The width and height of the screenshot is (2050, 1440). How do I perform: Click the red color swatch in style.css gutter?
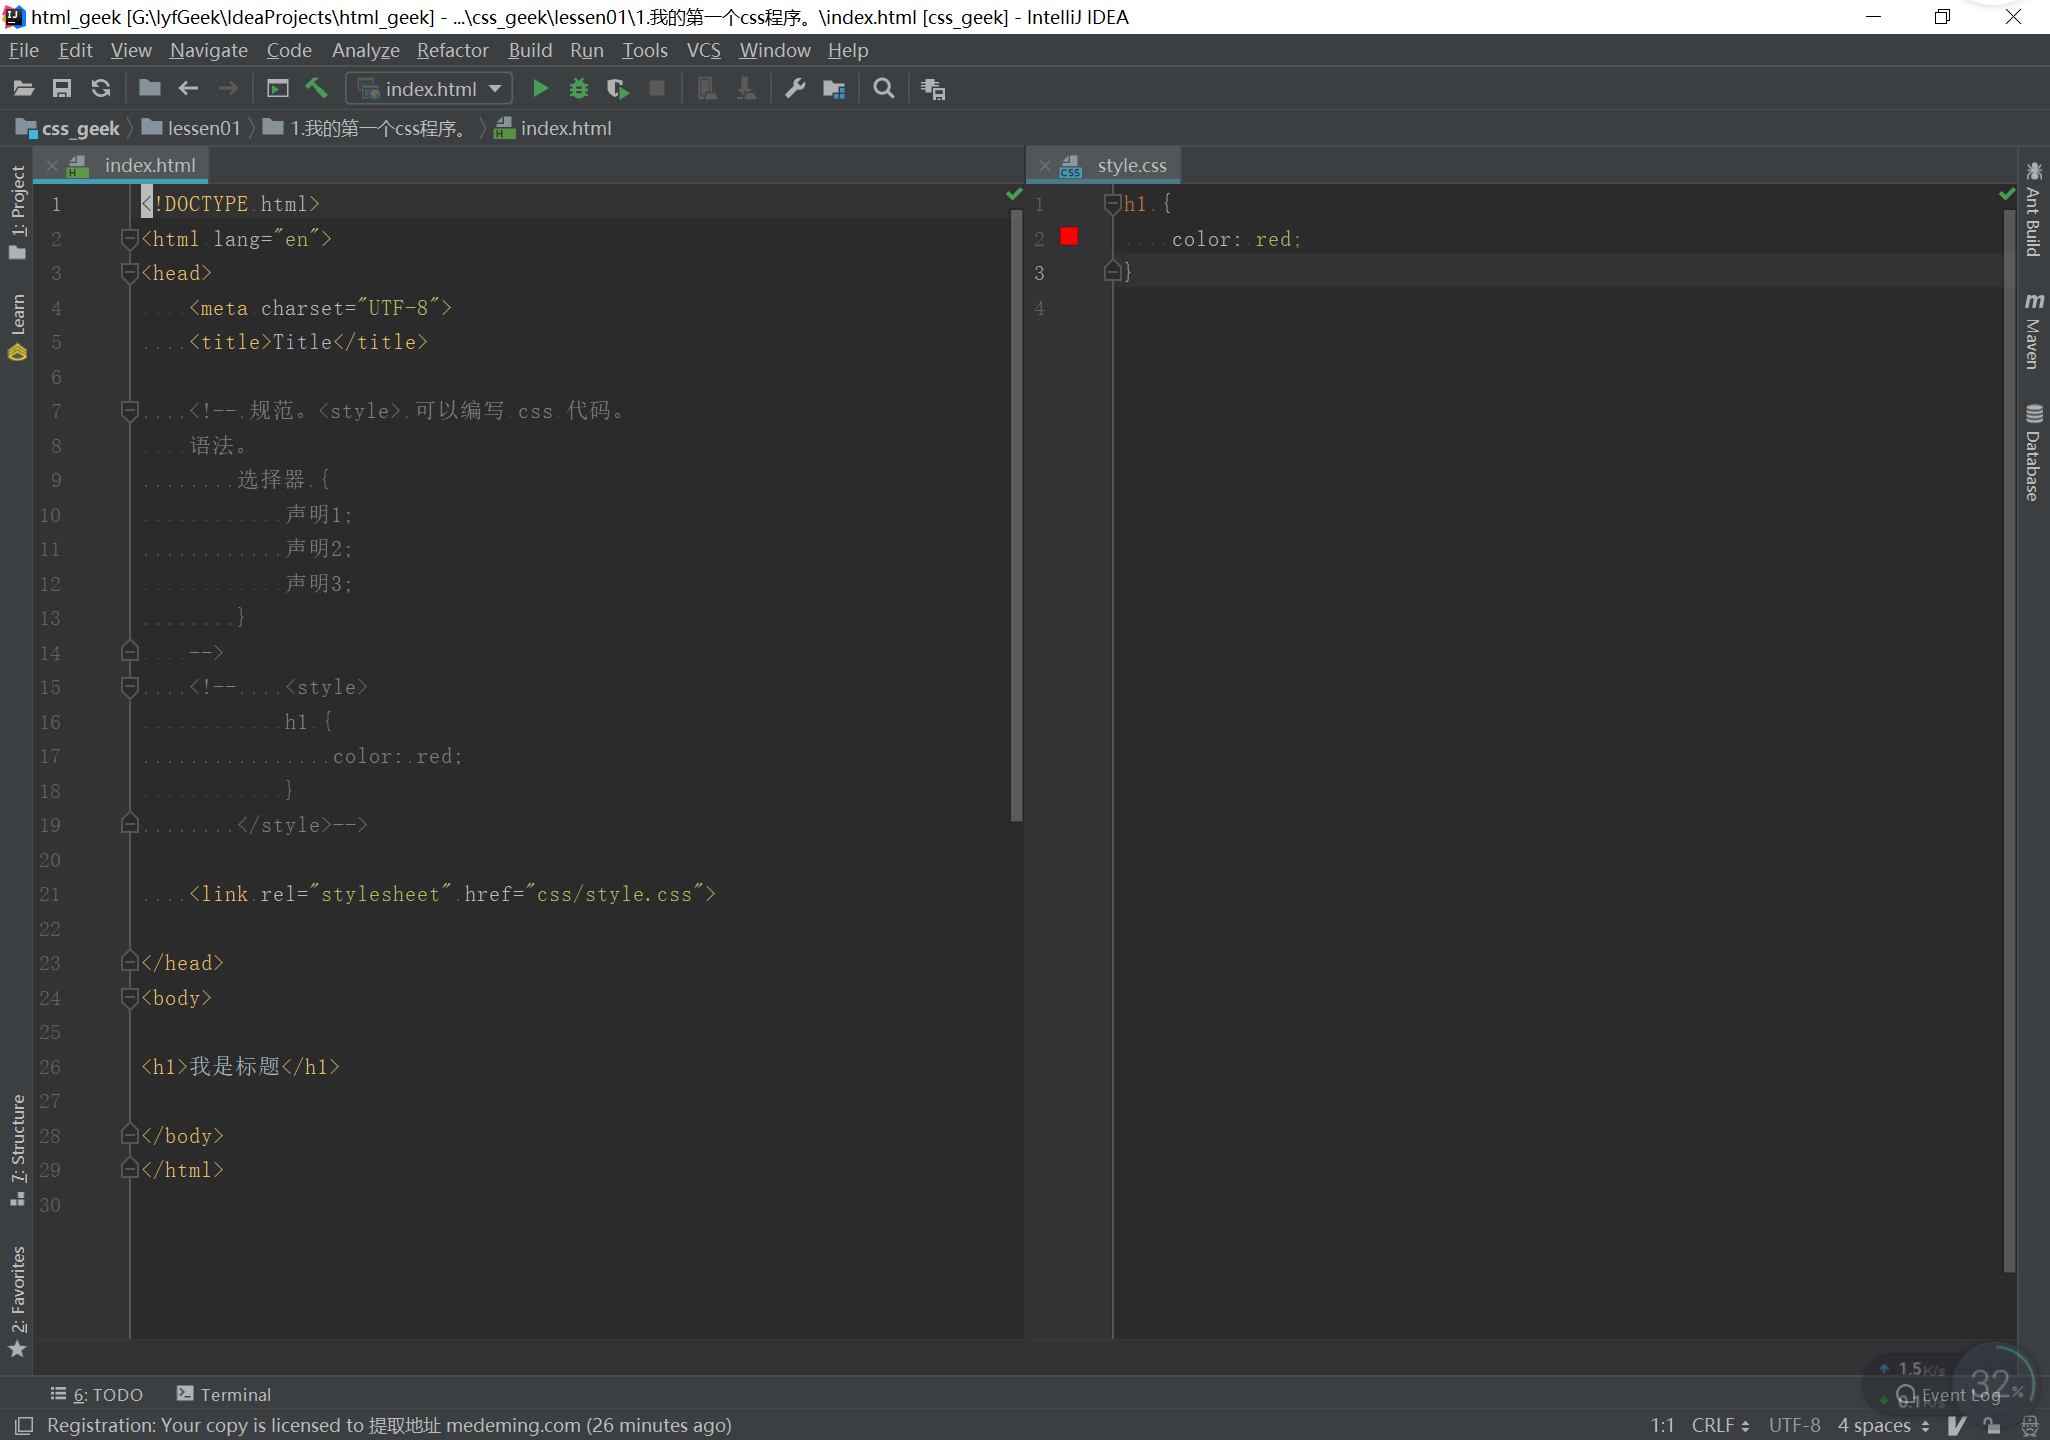[1069, 237]
